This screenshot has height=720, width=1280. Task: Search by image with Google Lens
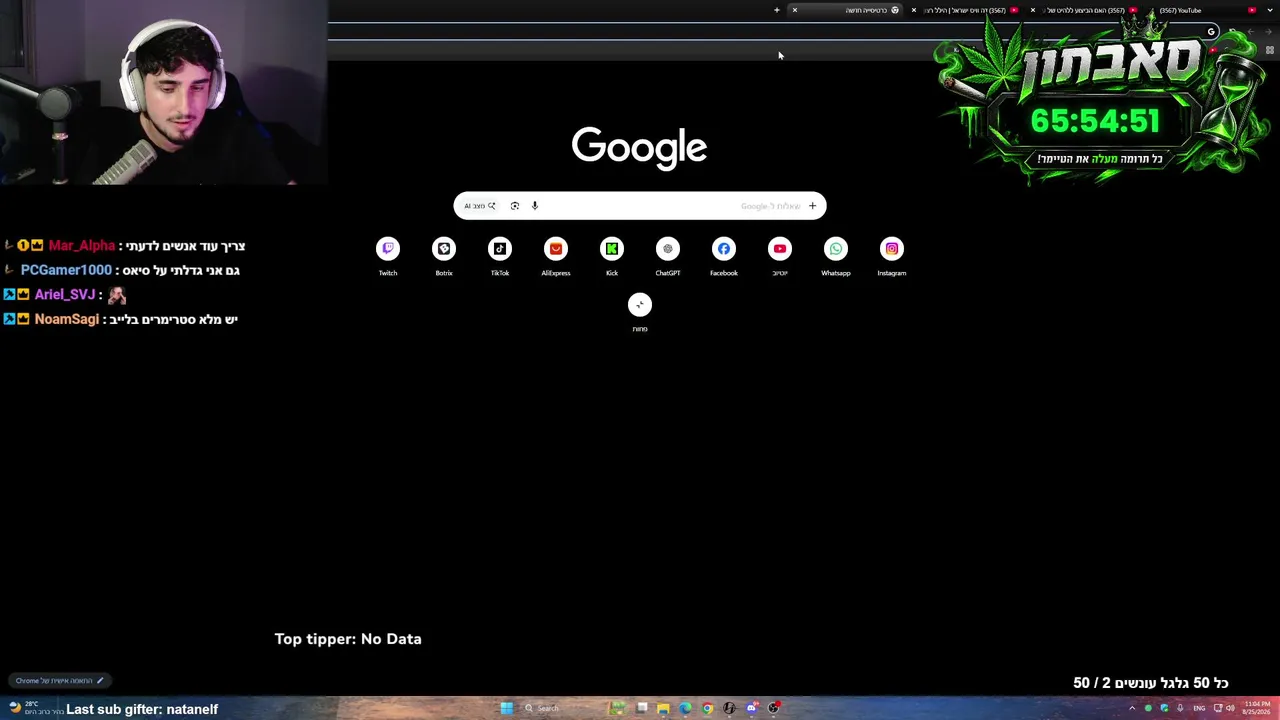(515, 206)
